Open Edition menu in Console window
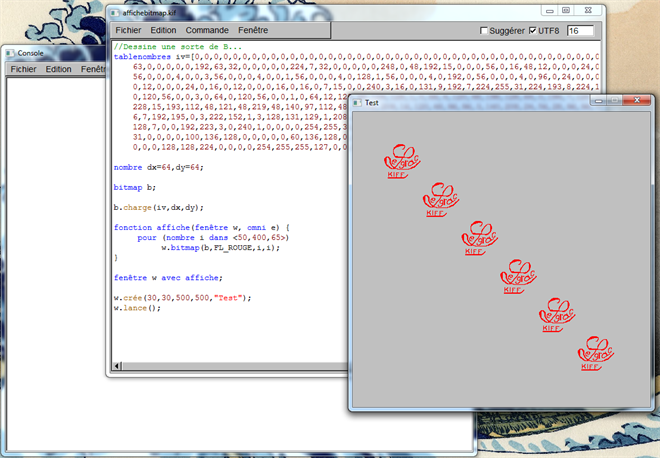This screenshot has height=458, width=660. pos(58,69)
